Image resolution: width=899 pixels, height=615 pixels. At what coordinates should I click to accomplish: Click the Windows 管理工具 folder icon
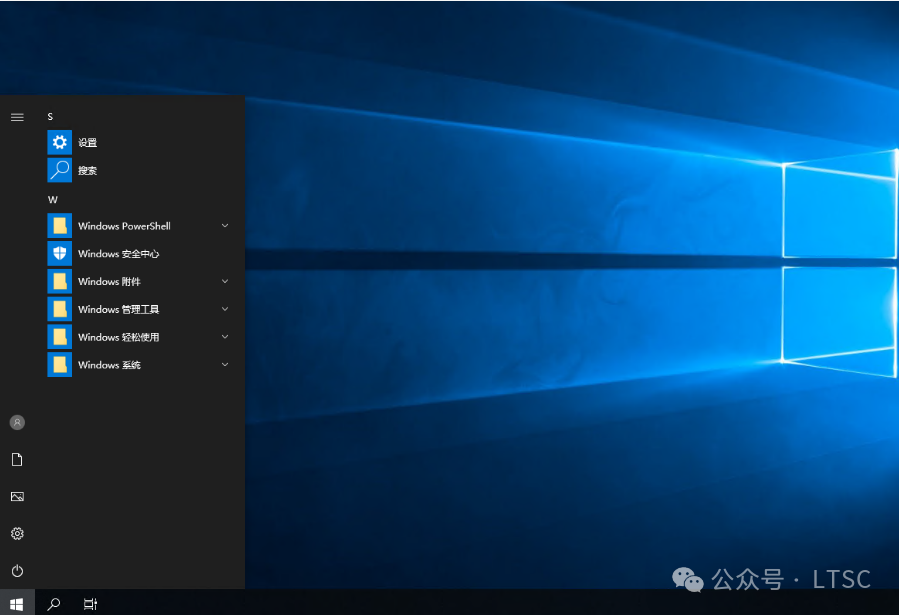(x=60, y=309)
